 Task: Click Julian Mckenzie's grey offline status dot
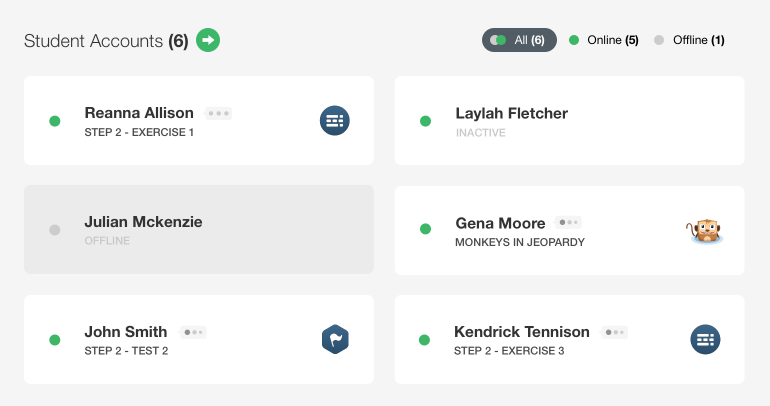point(55,230)
